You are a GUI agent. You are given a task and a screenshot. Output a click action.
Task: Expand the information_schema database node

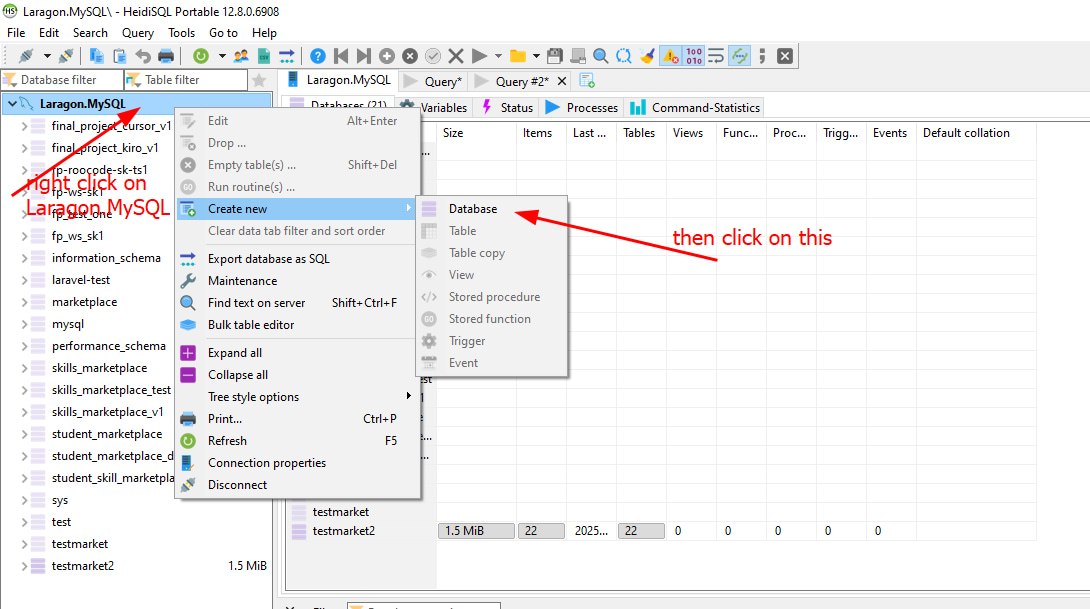(x=24, y=258)
